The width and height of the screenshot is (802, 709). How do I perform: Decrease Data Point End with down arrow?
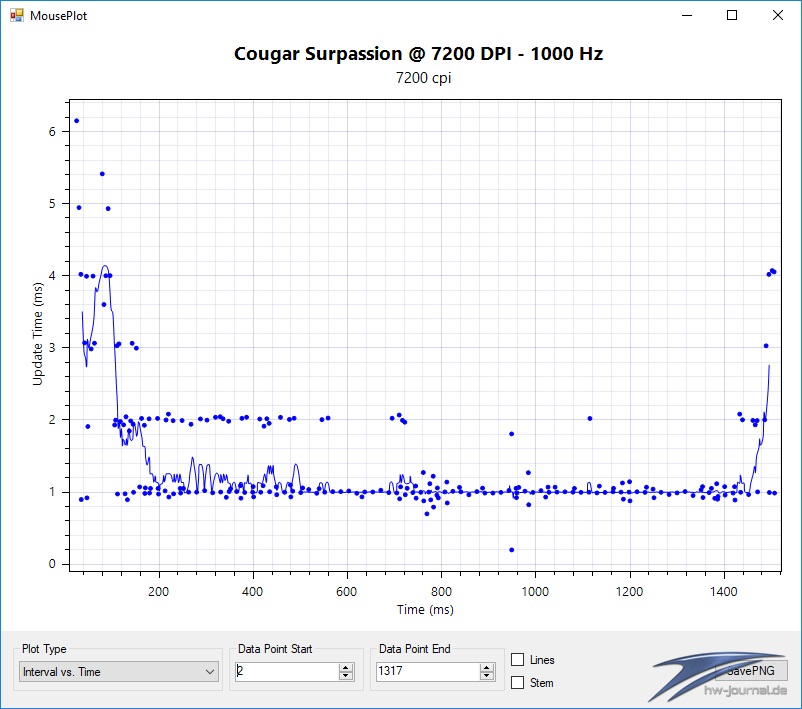pyautogui.click(x=487, y=676)
